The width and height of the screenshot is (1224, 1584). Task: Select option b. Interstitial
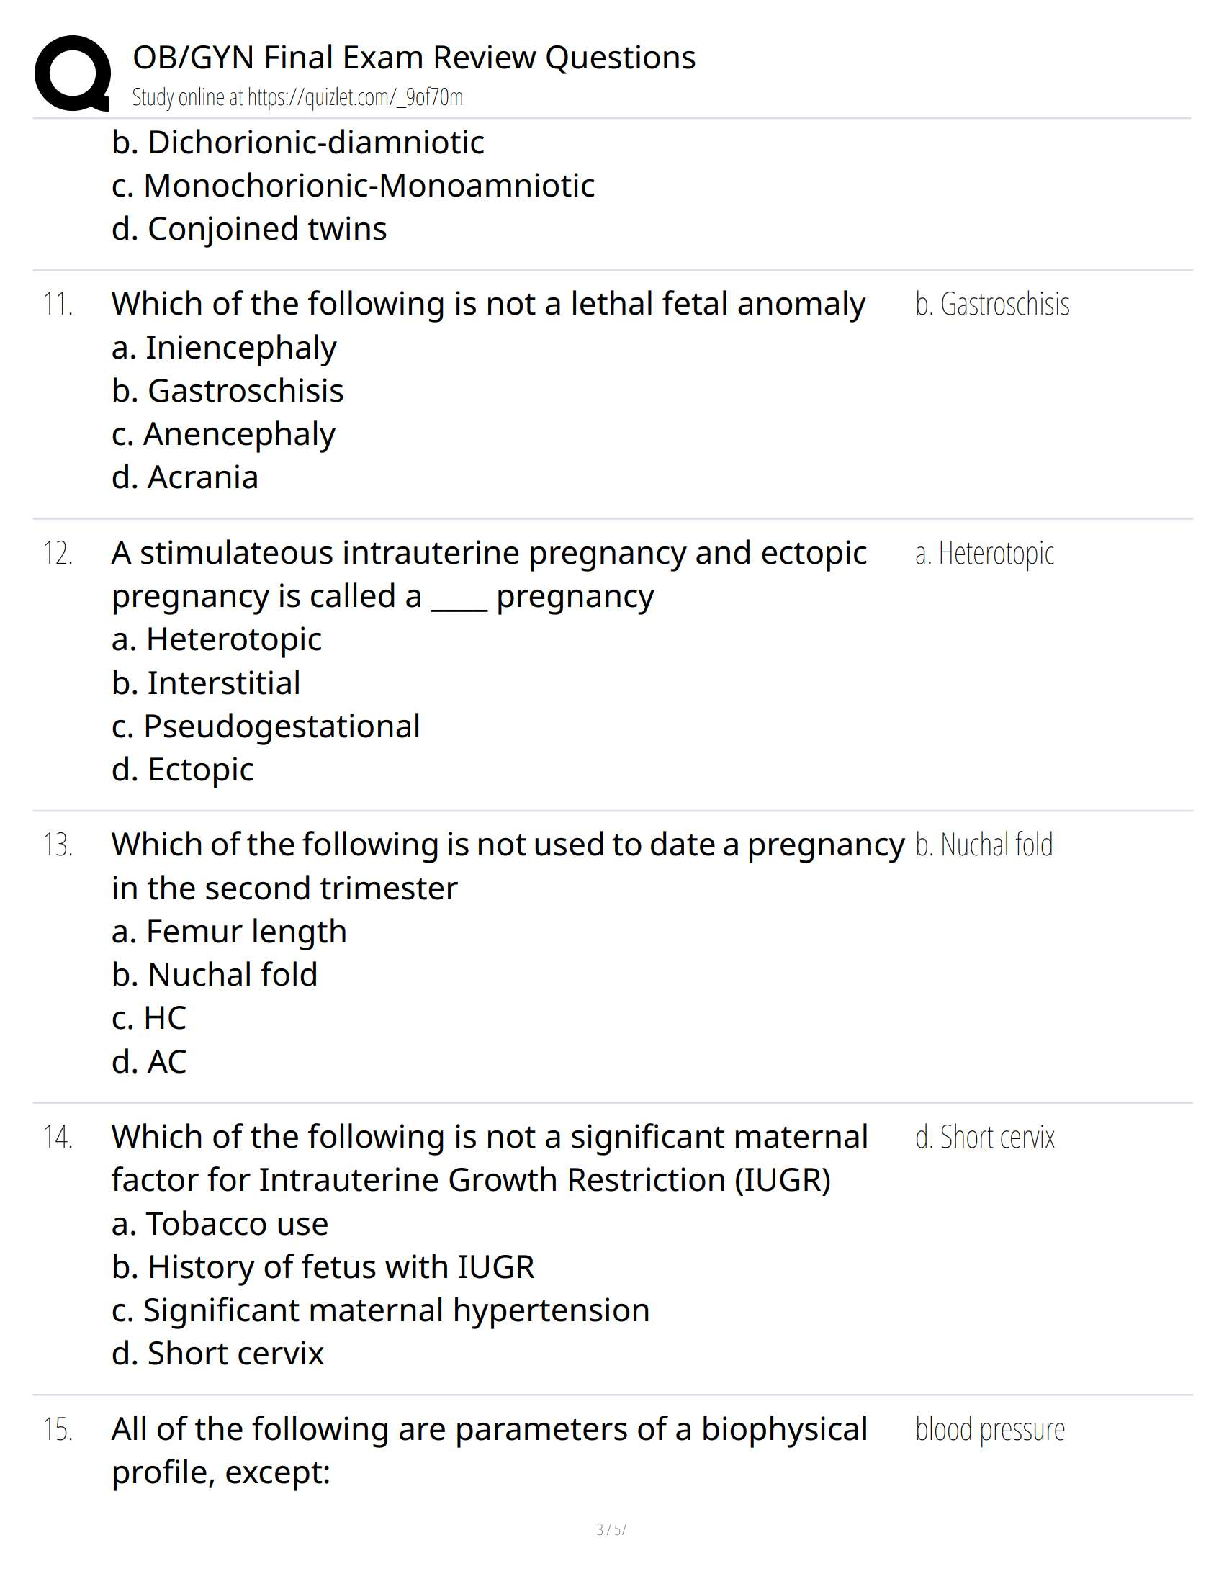tap(206, 683)
